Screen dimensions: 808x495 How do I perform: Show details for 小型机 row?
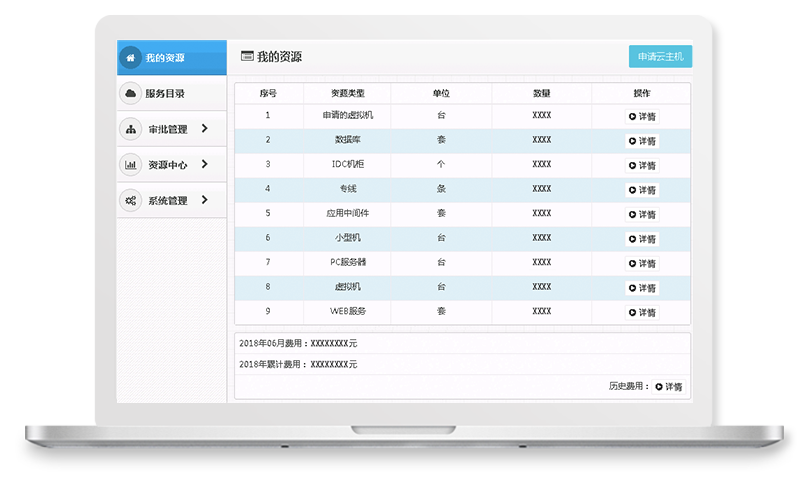pyautogui.click(x=642, y=238)
